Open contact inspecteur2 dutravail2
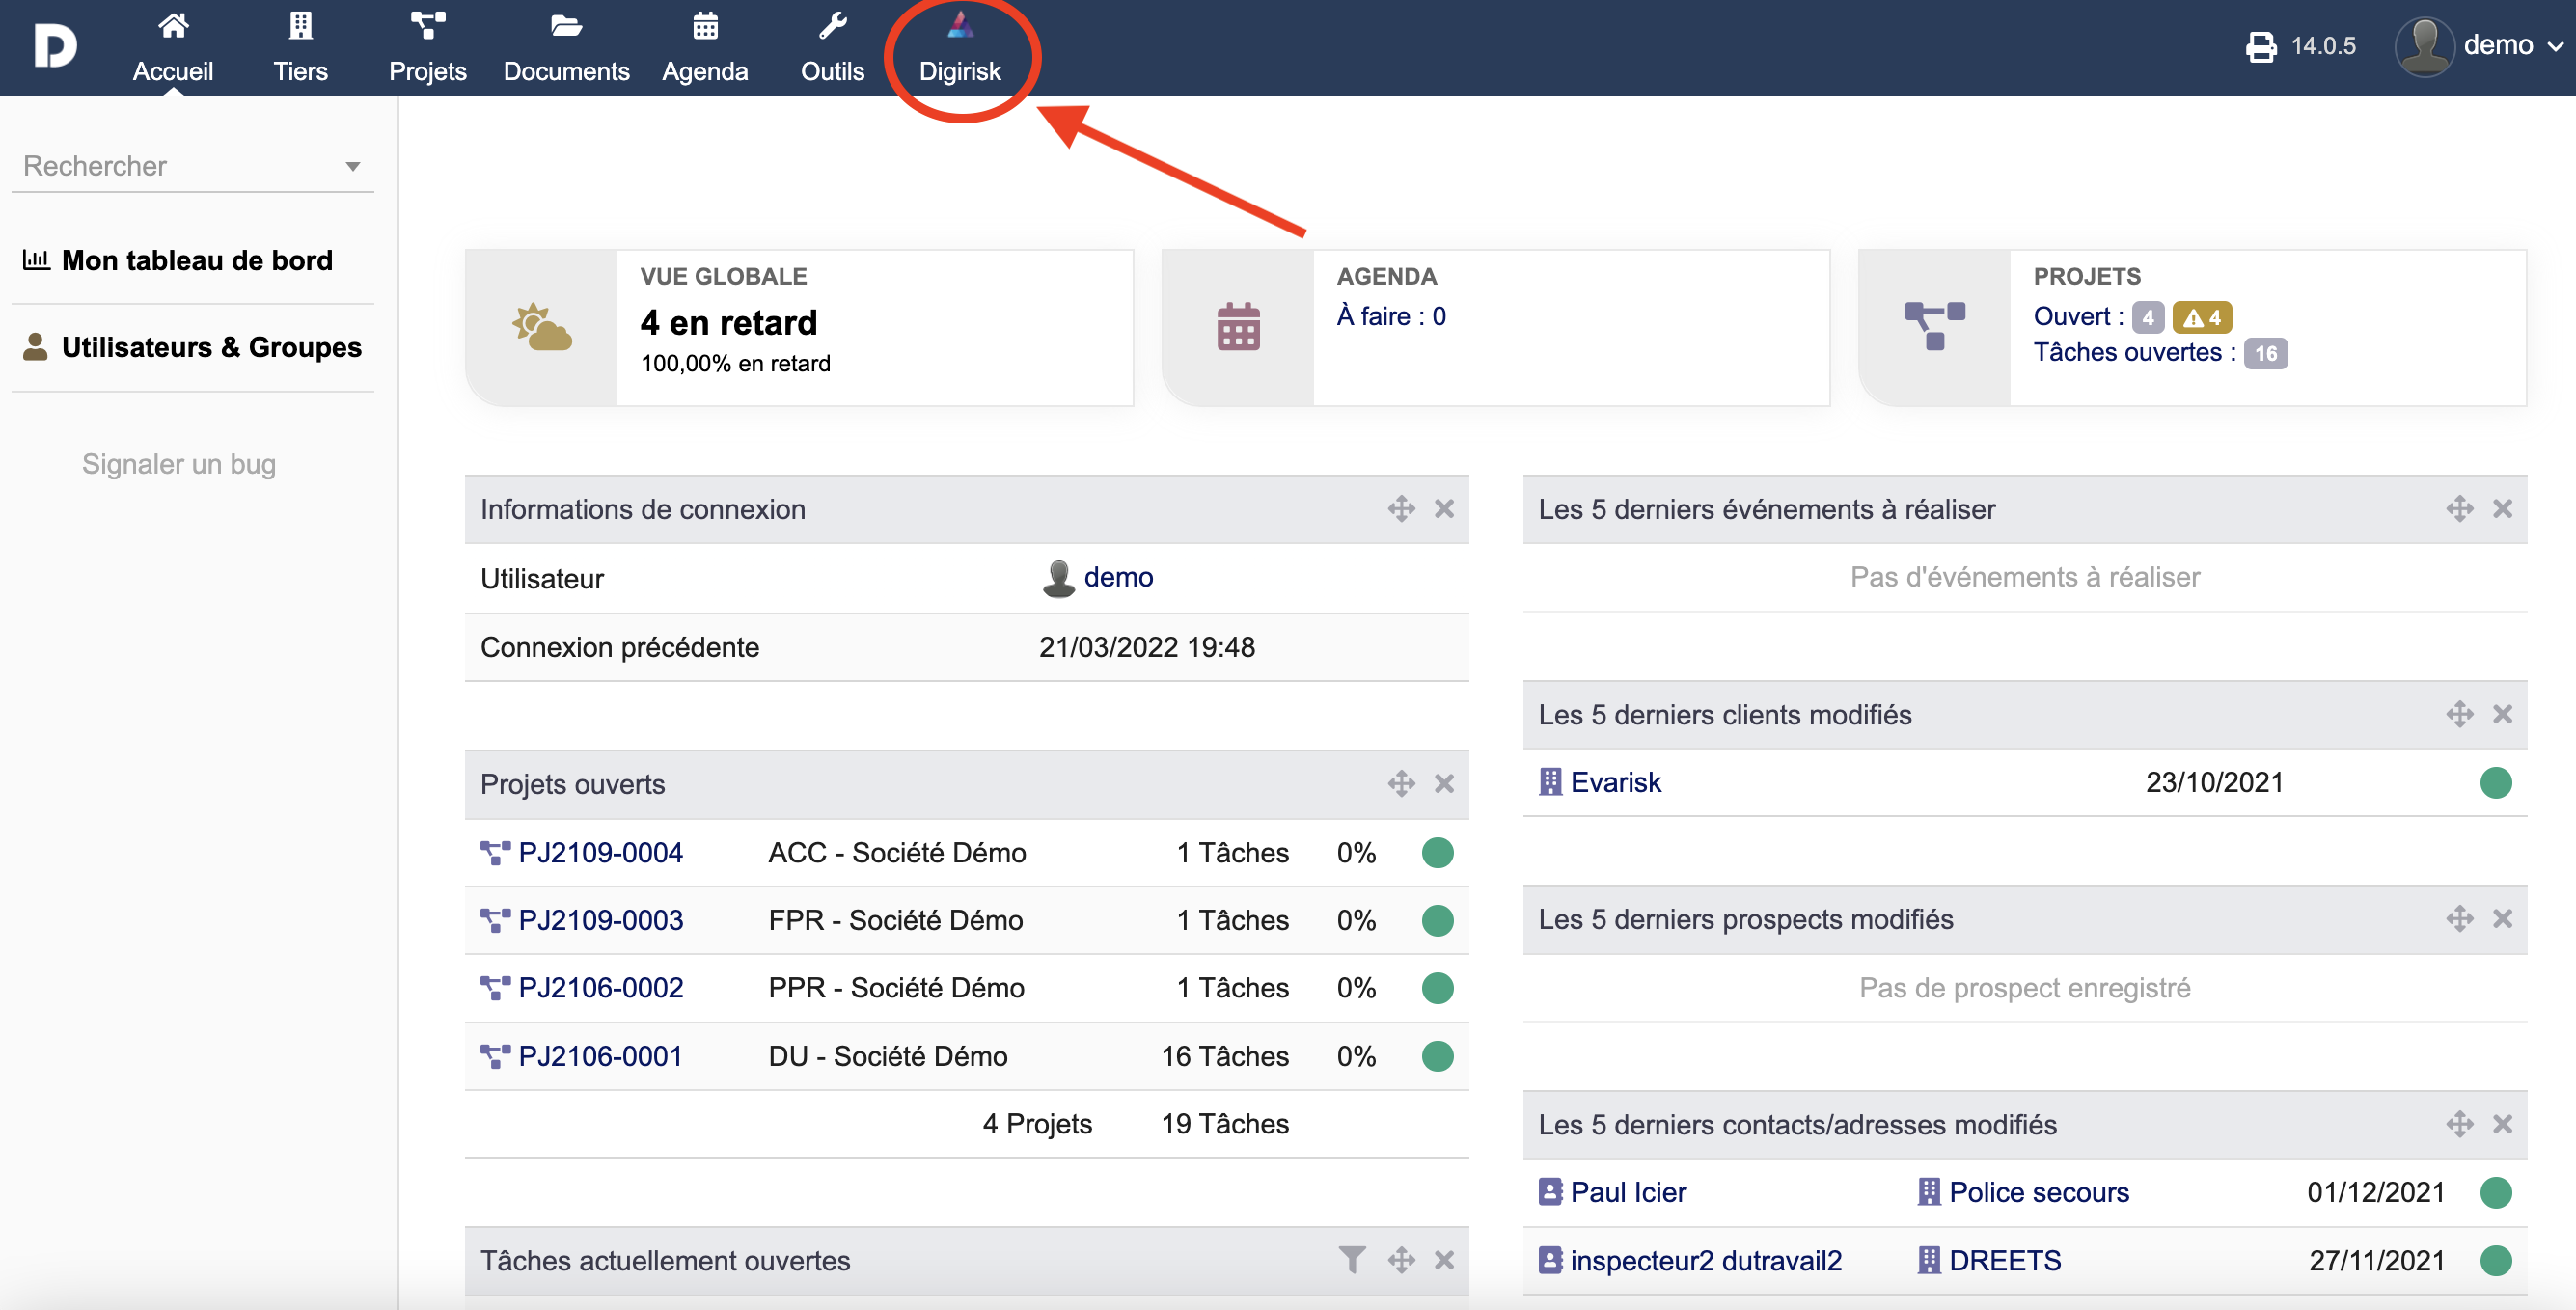 tap(1706, 1260)
